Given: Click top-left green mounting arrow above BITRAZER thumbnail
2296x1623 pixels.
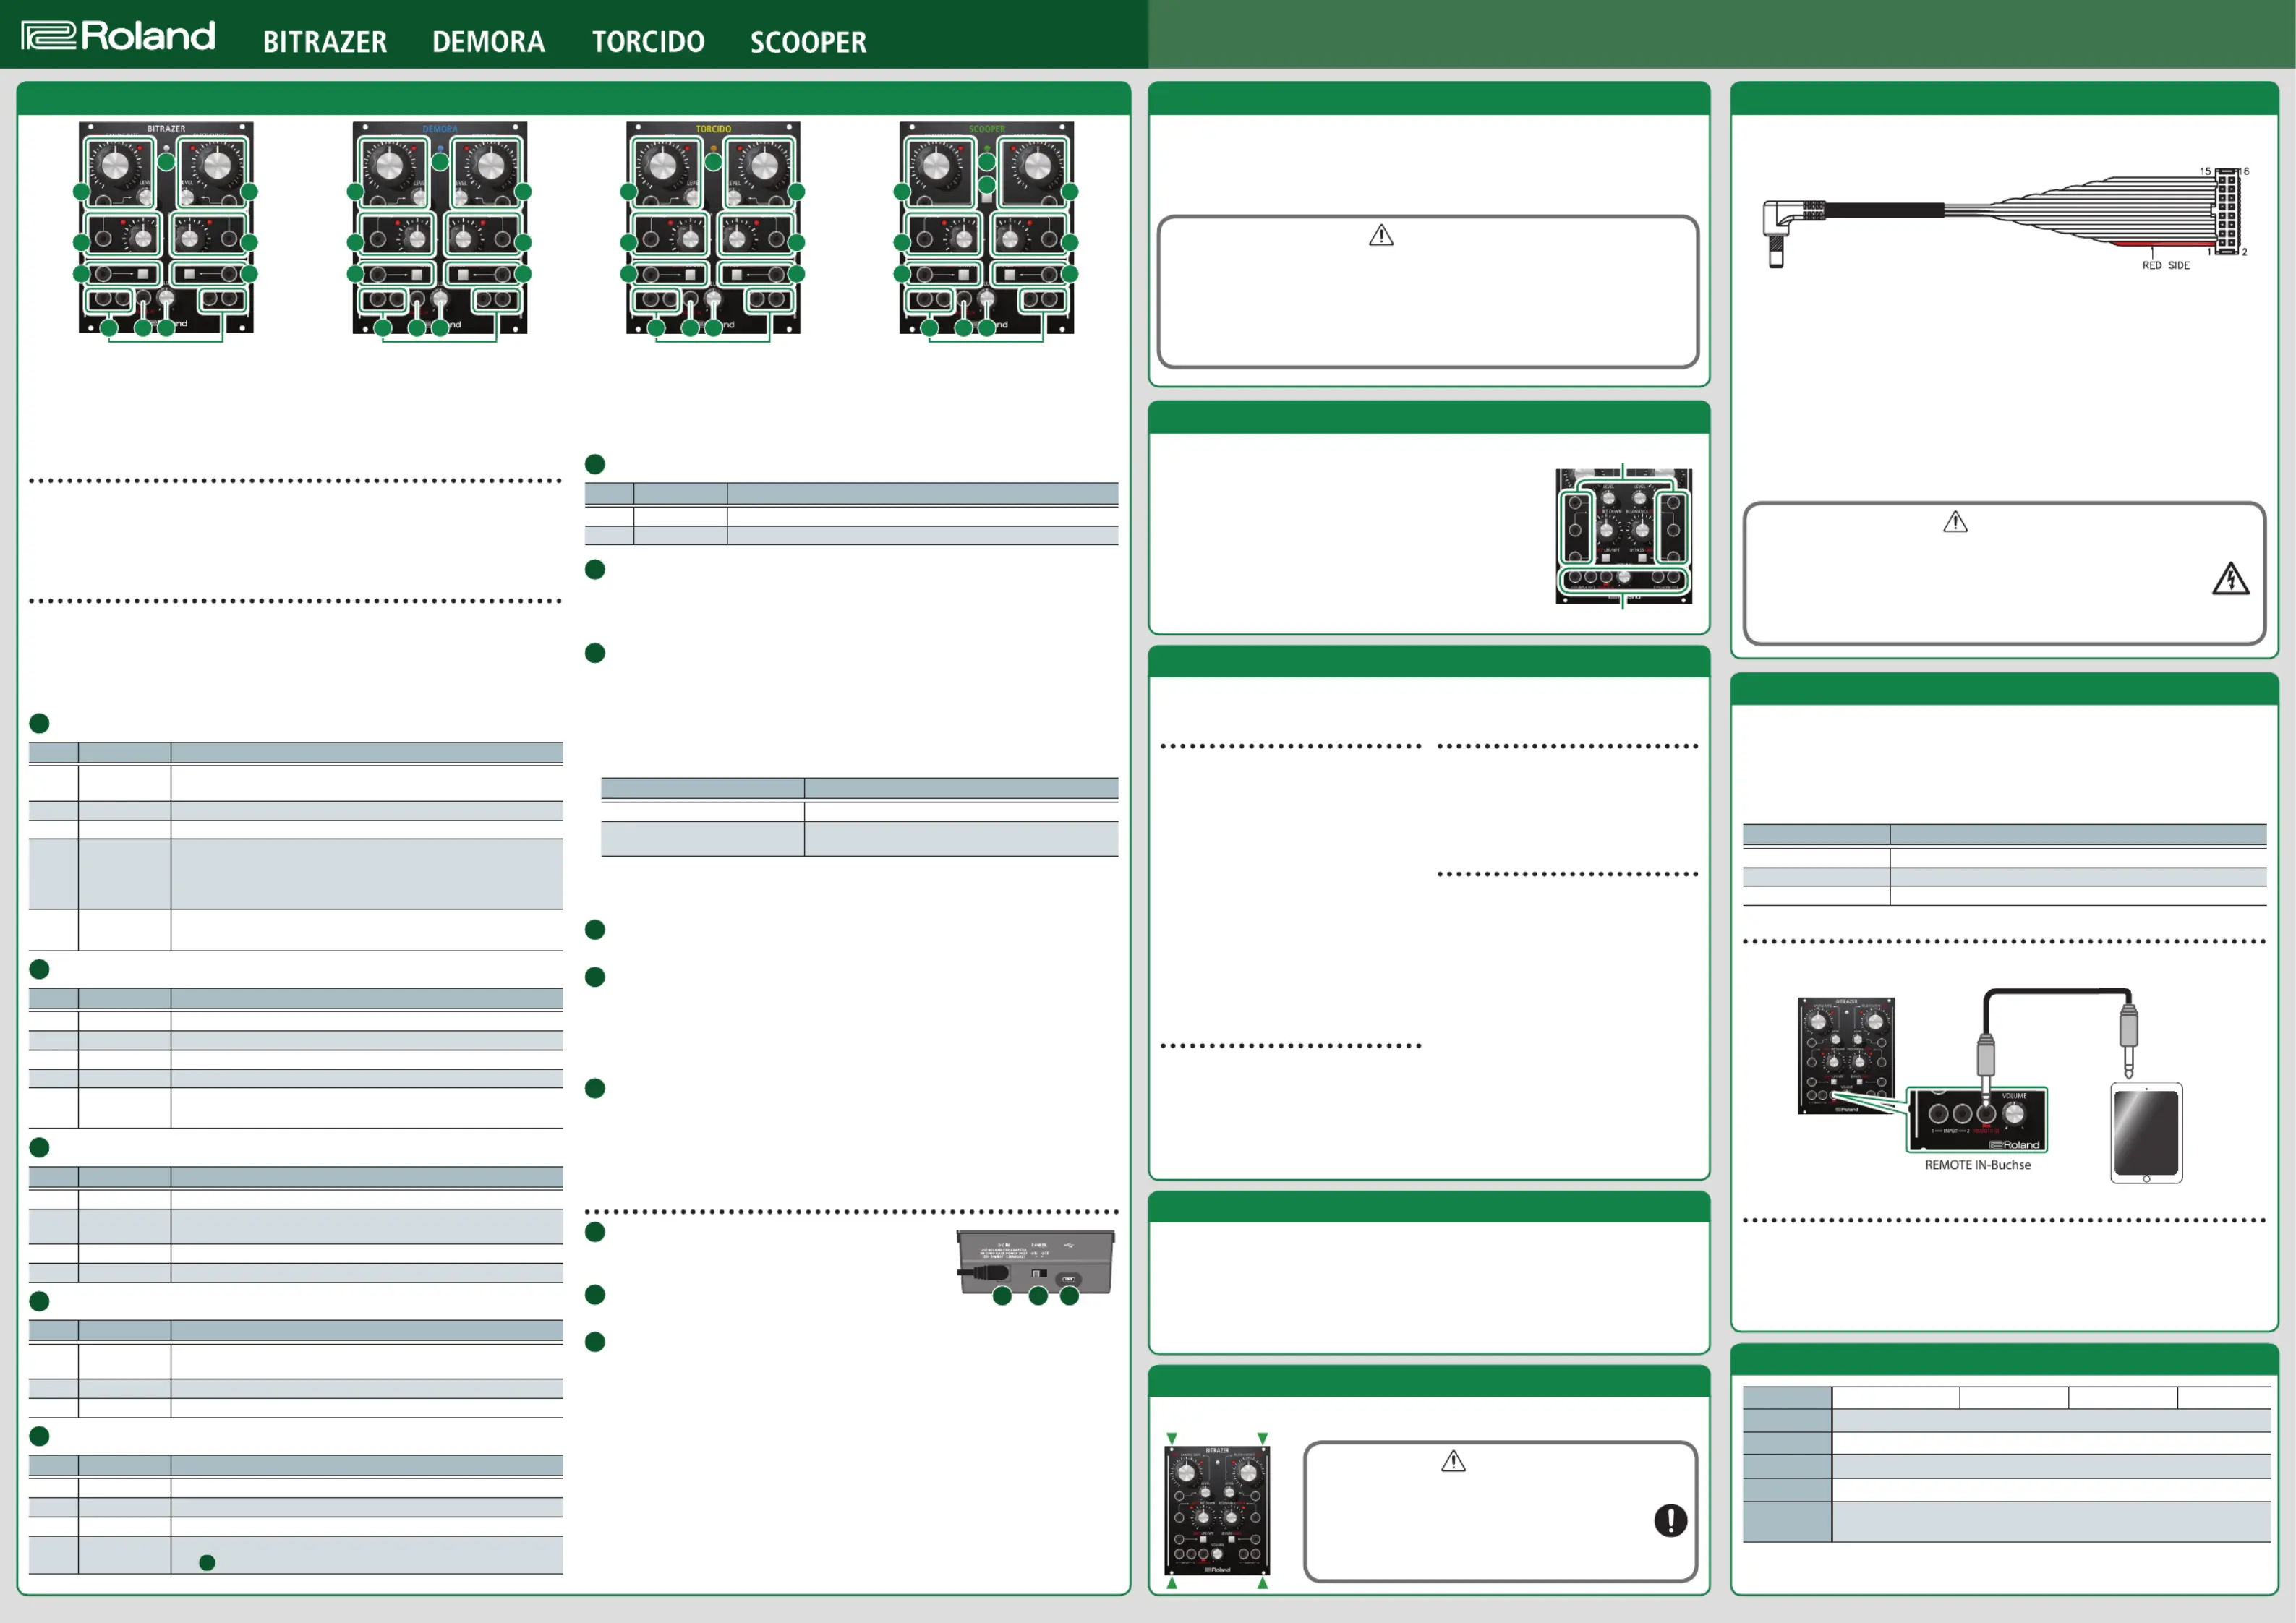Looking at the screenshot, I should (1172, 1438).
